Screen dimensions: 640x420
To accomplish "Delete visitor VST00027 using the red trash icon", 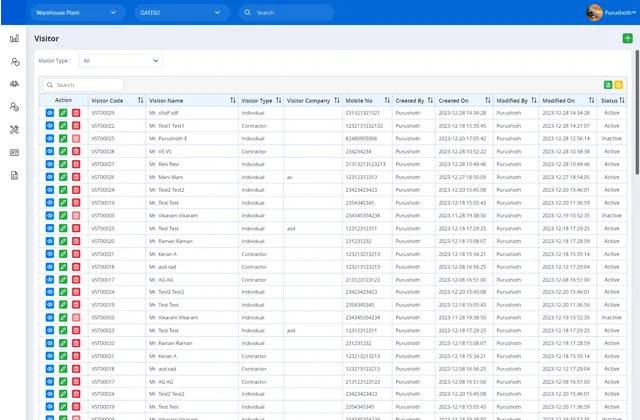I will 76,164.
